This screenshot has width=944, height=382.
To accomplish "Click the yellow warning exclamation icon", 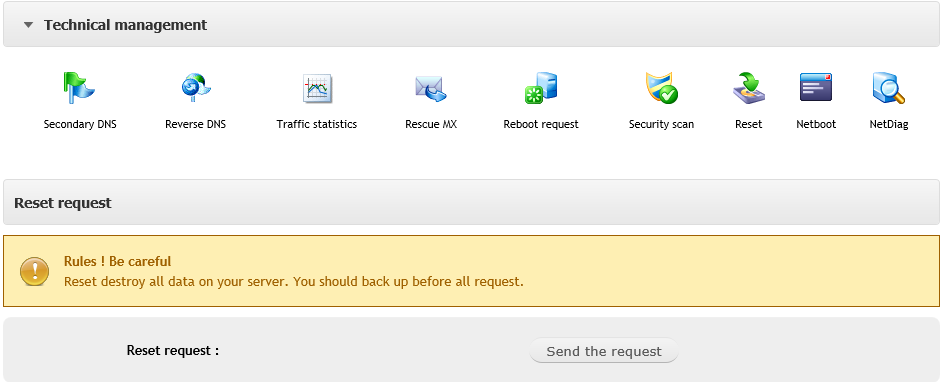I will (x=34, y=271).
